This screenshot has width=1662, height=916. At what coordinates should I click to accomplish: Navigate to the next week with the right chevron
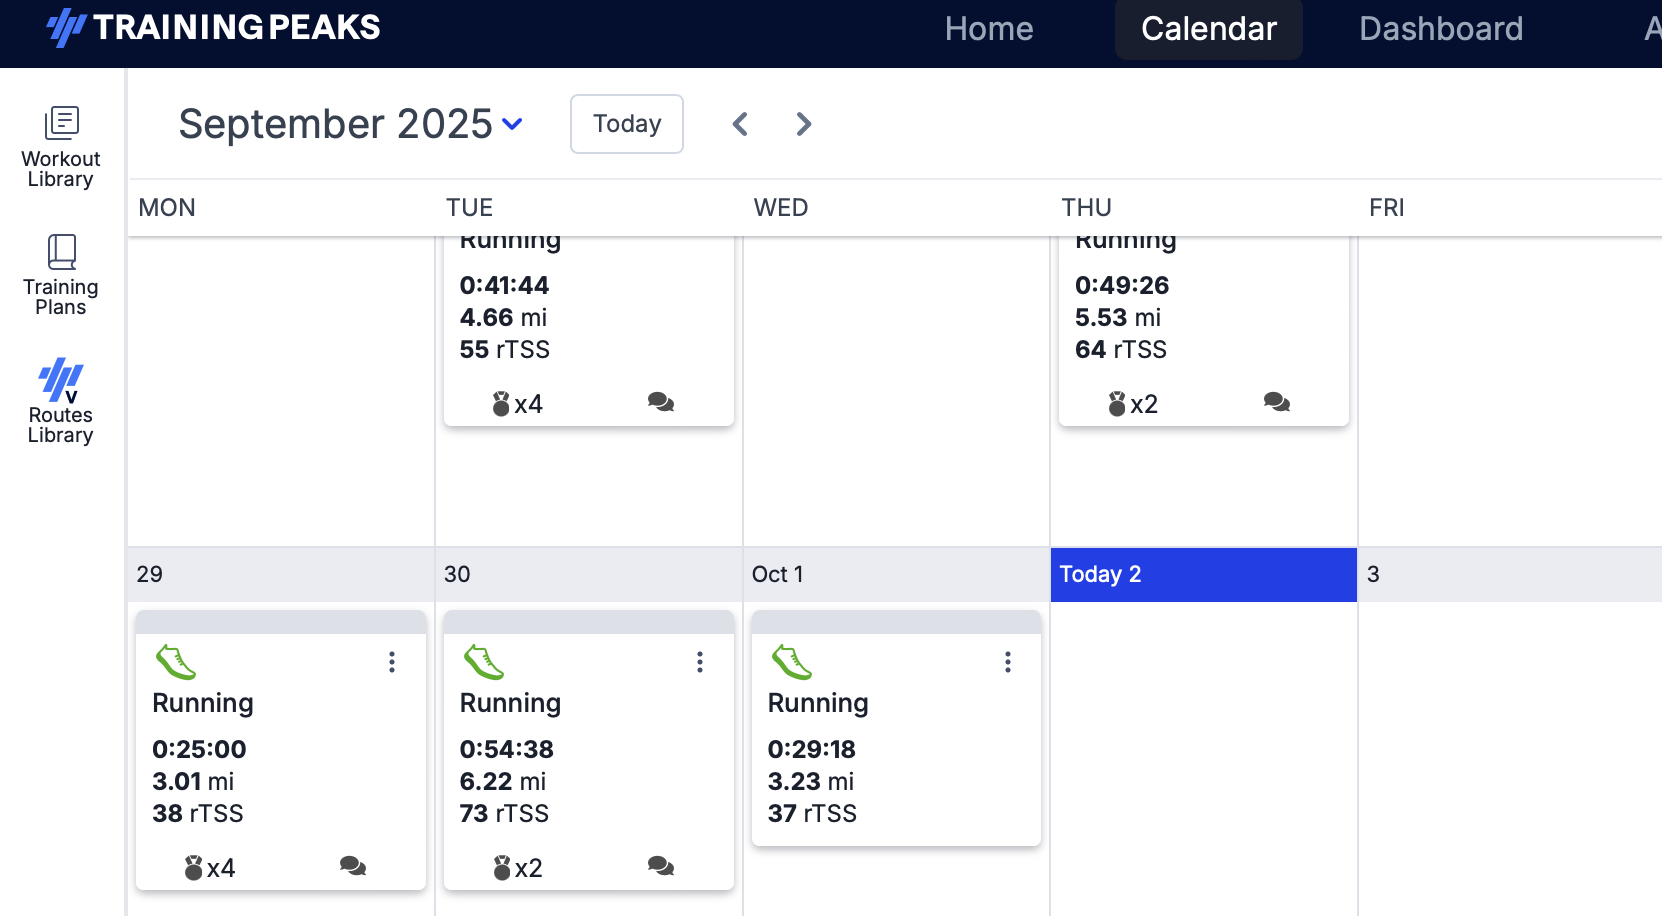[803, 124]
